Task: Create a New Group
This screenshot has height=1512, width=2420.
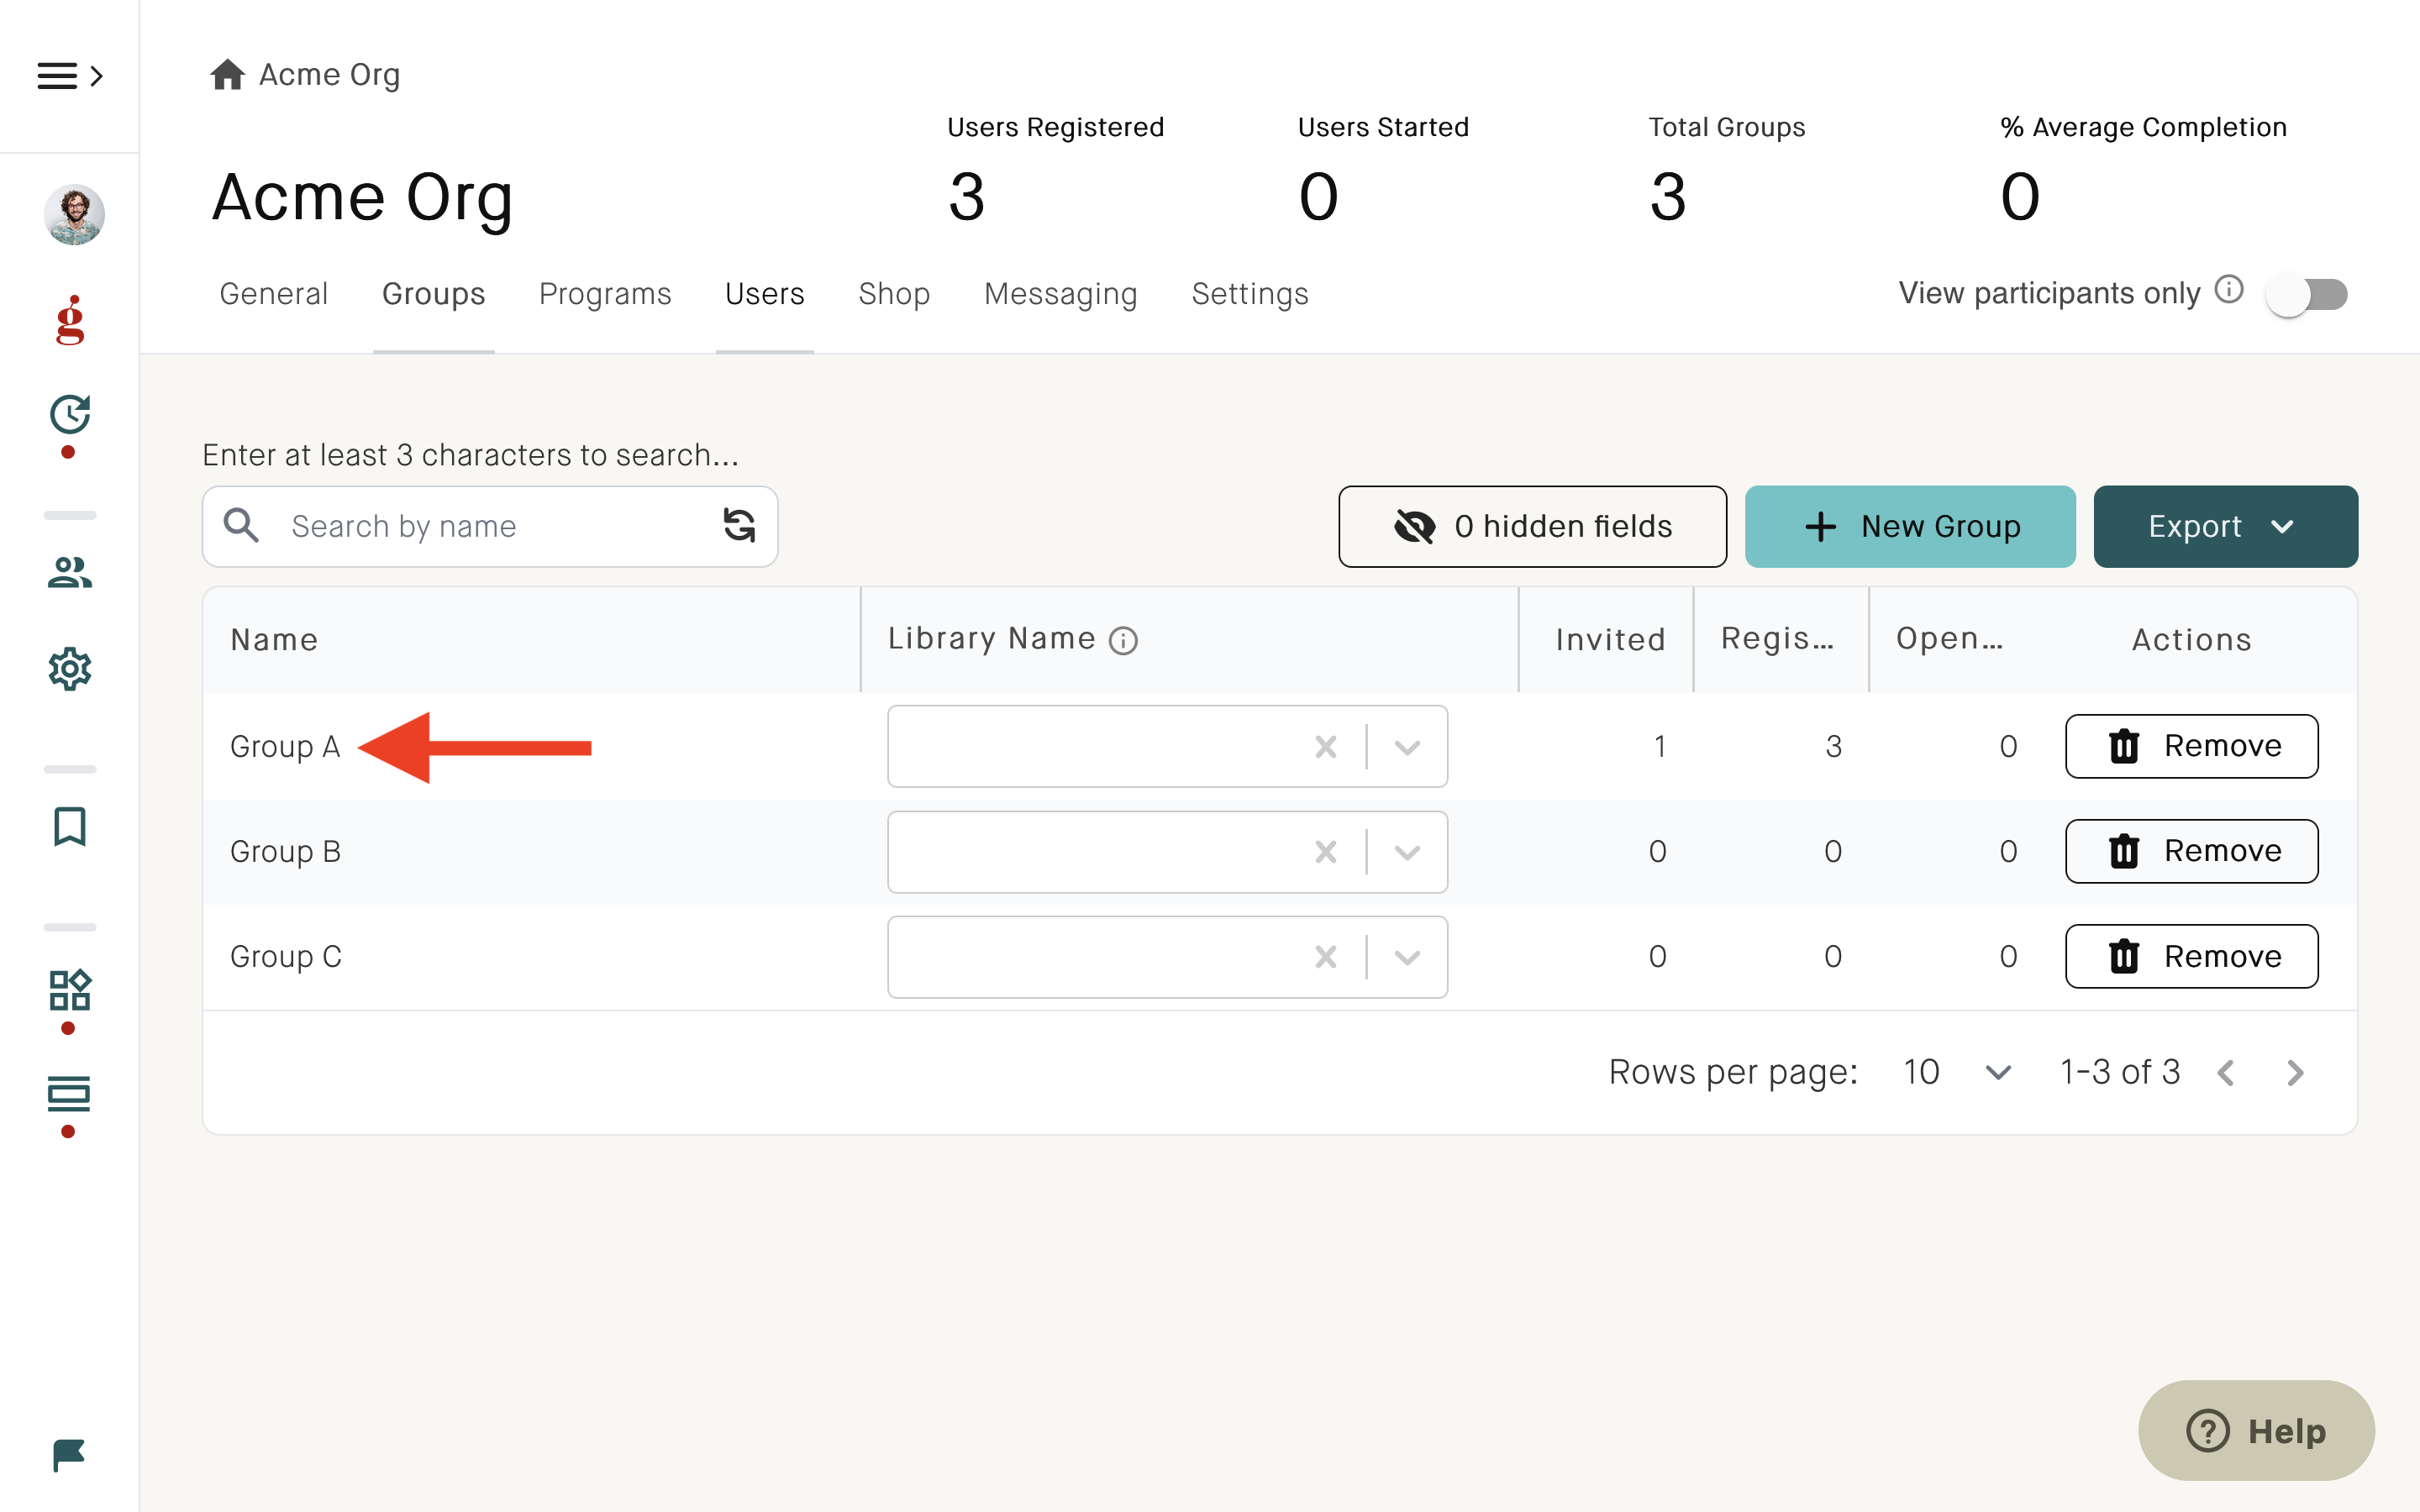Action: (x=1910, y=526)
